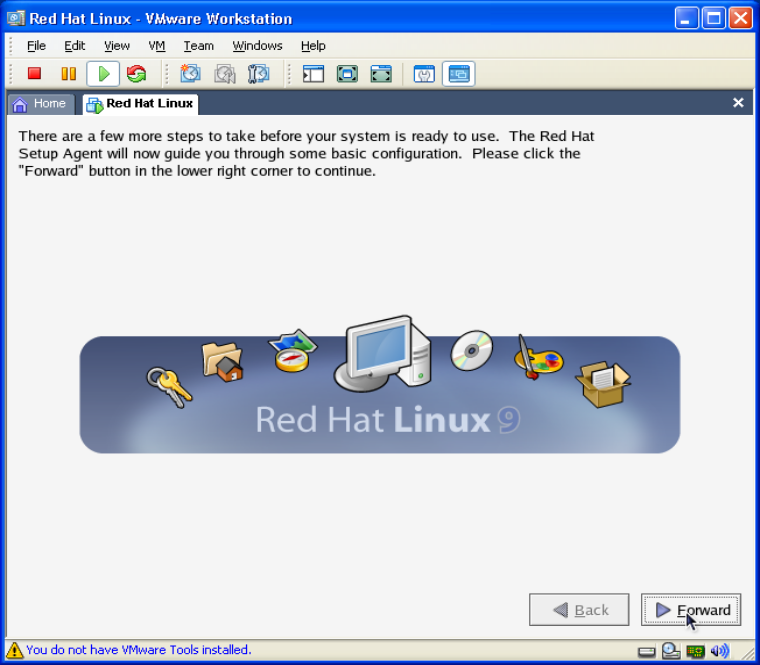Viewport: 760px width, 665px height.
Task: Click the red Power Off button
Action: click(x=34, y=73)
